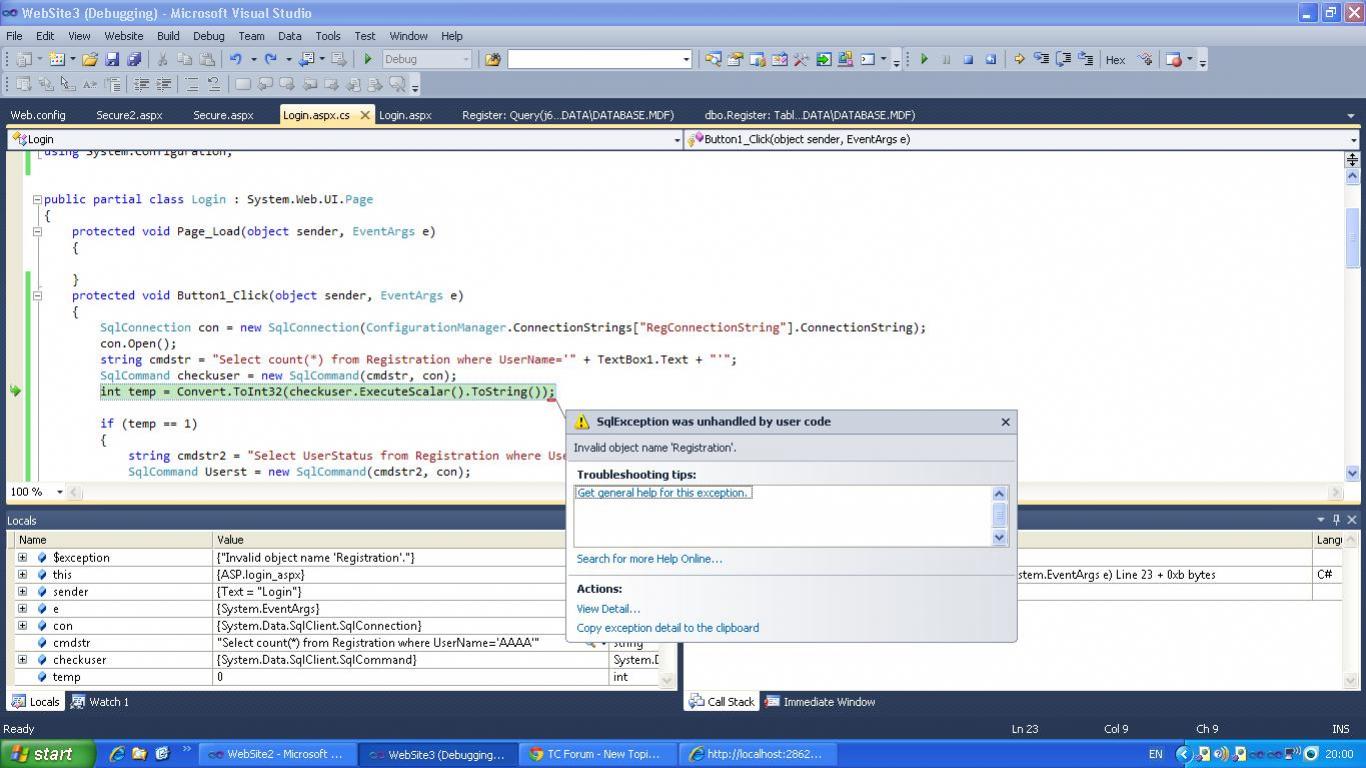Click 'Copy exception detail to the clipboard'
1366x768 pixels.
667,628
